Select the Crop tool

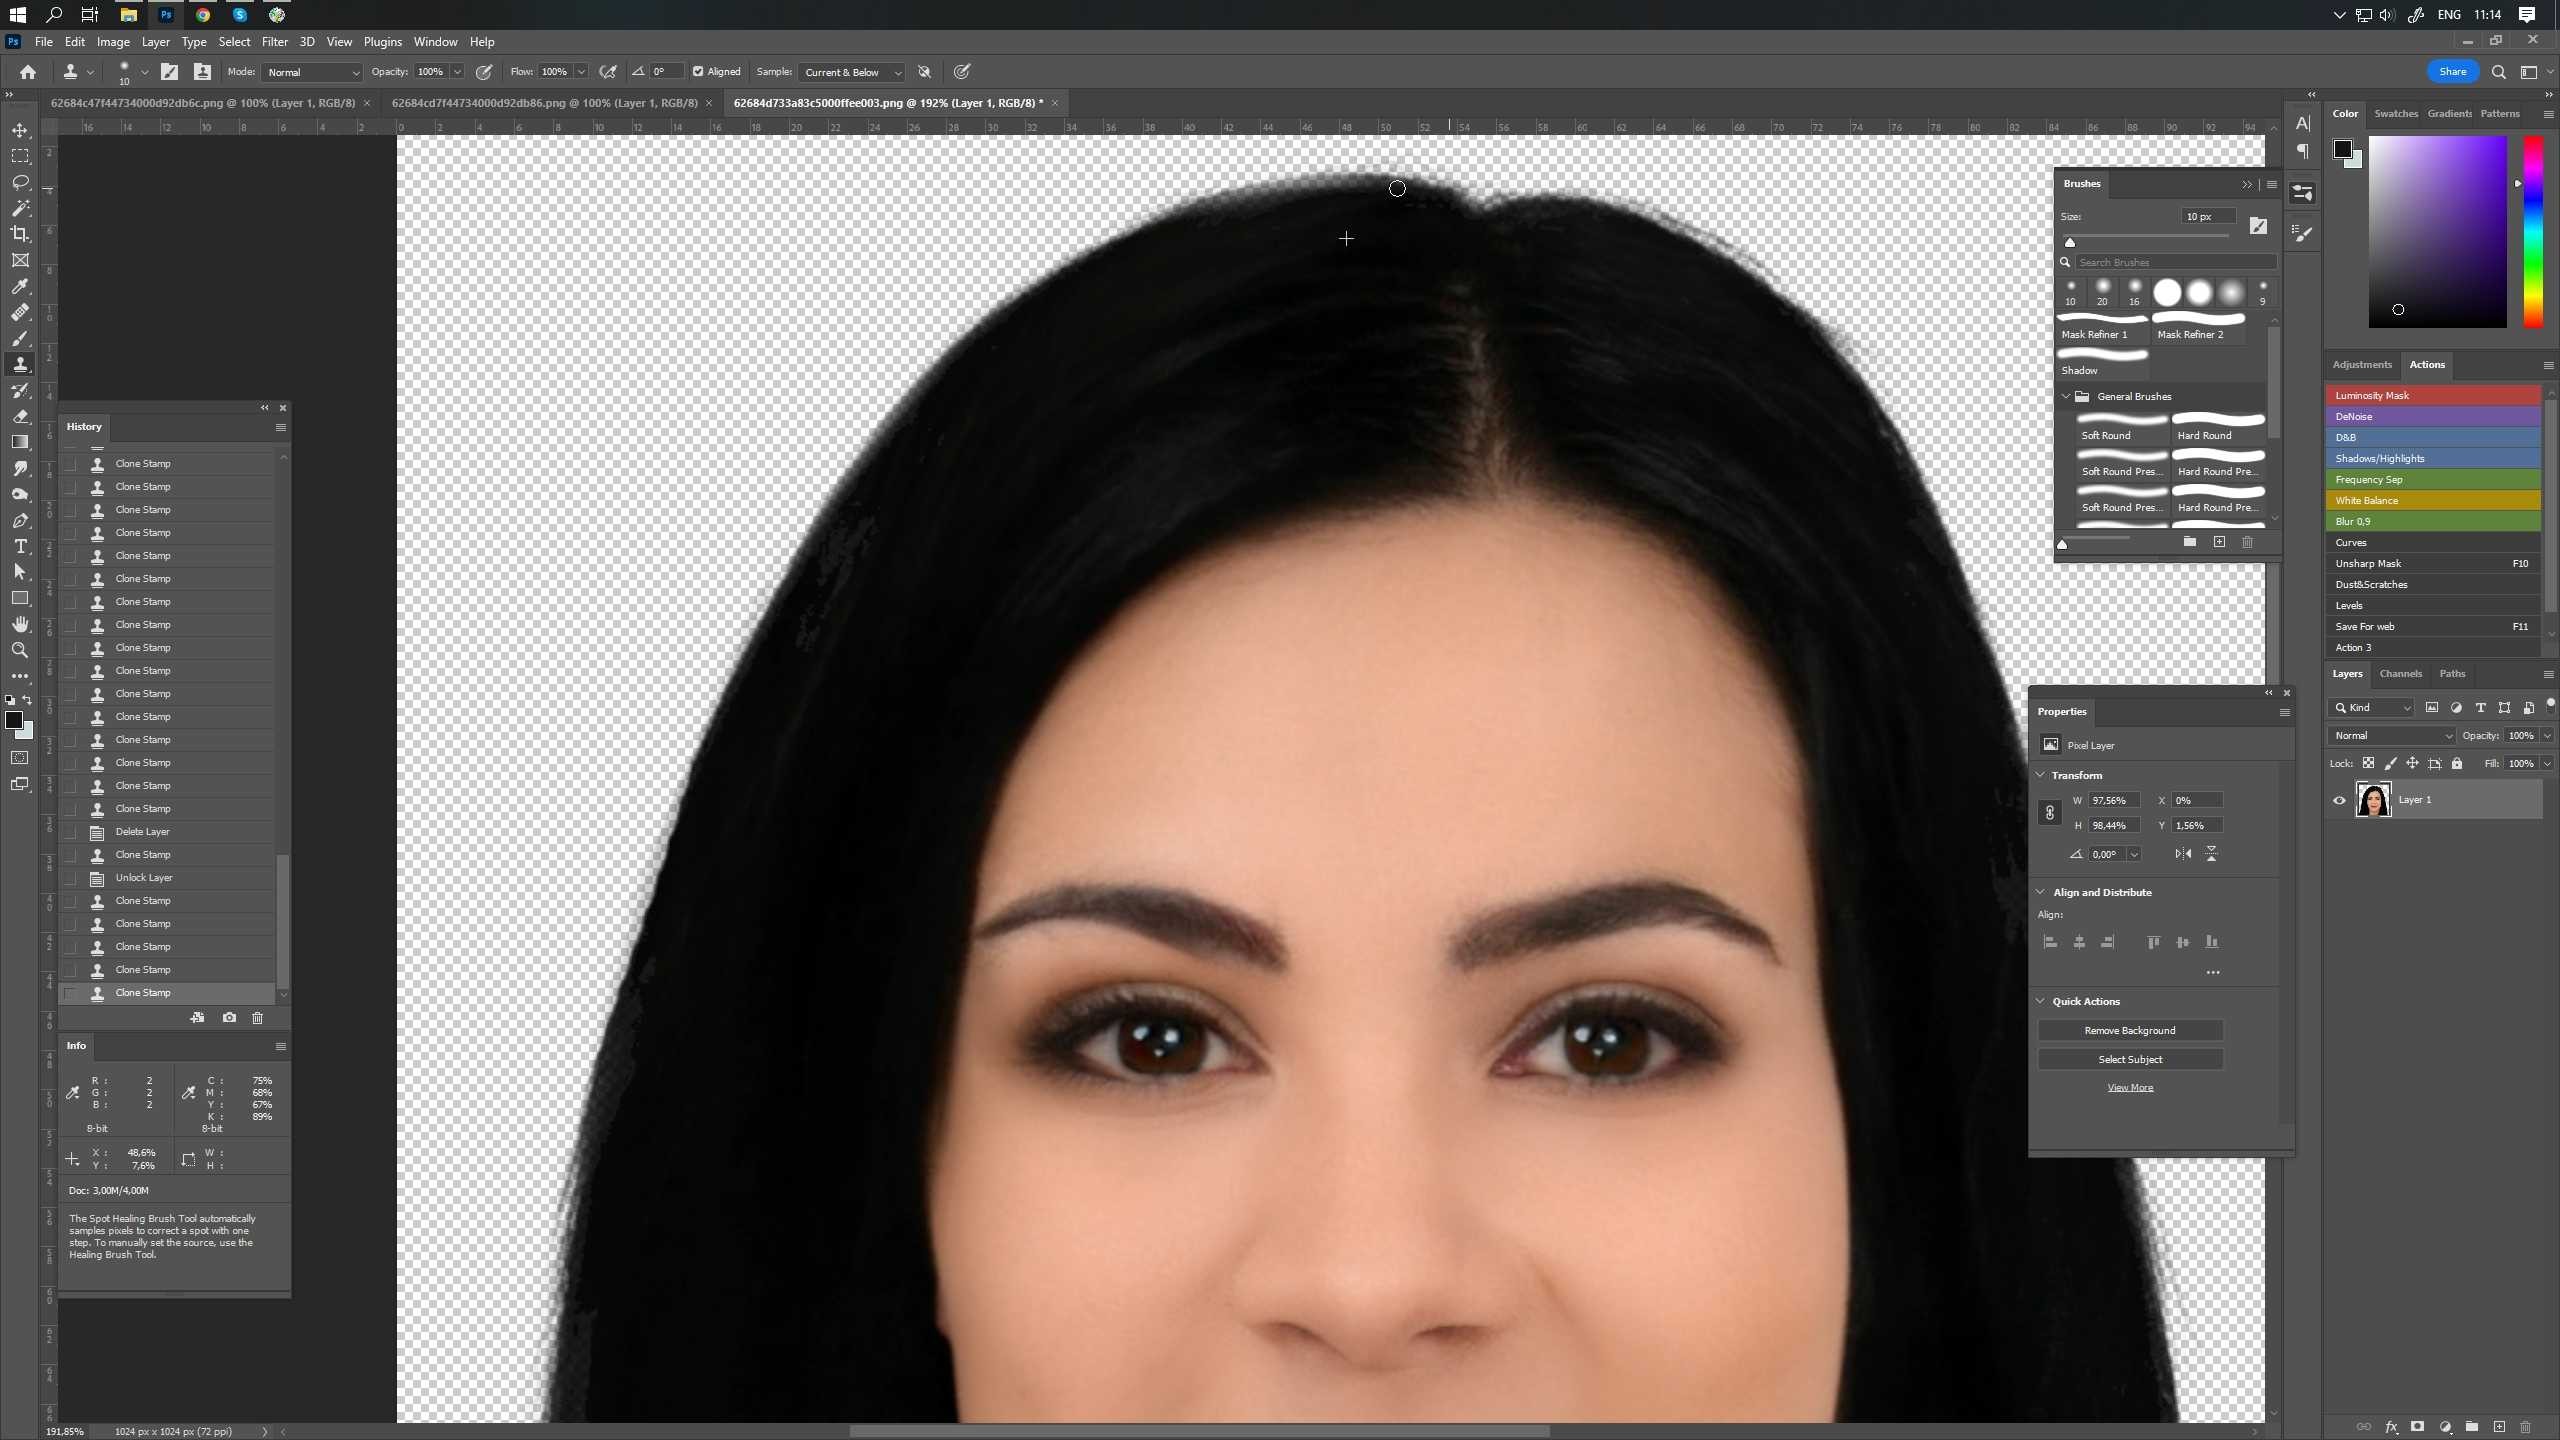pos(20,234)
